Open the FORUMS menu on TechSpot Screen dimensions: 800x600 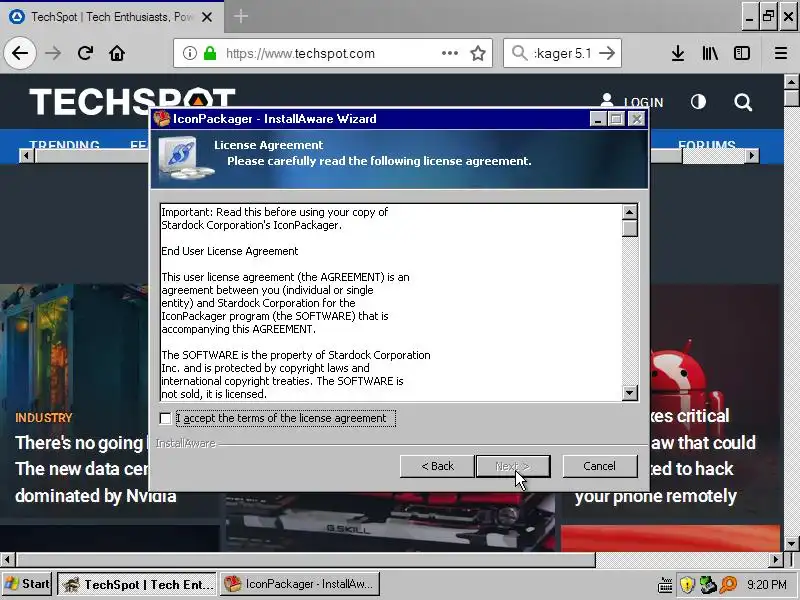[x=707, y=145]
